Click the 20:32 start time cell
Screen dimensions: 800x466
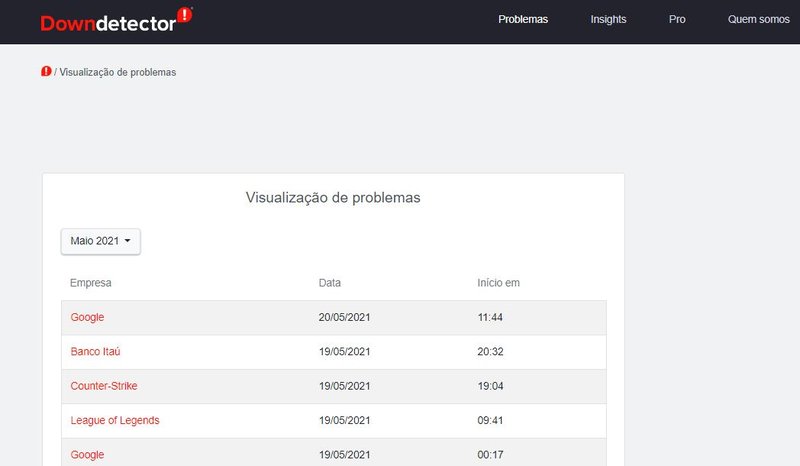(x=490, y=351)
